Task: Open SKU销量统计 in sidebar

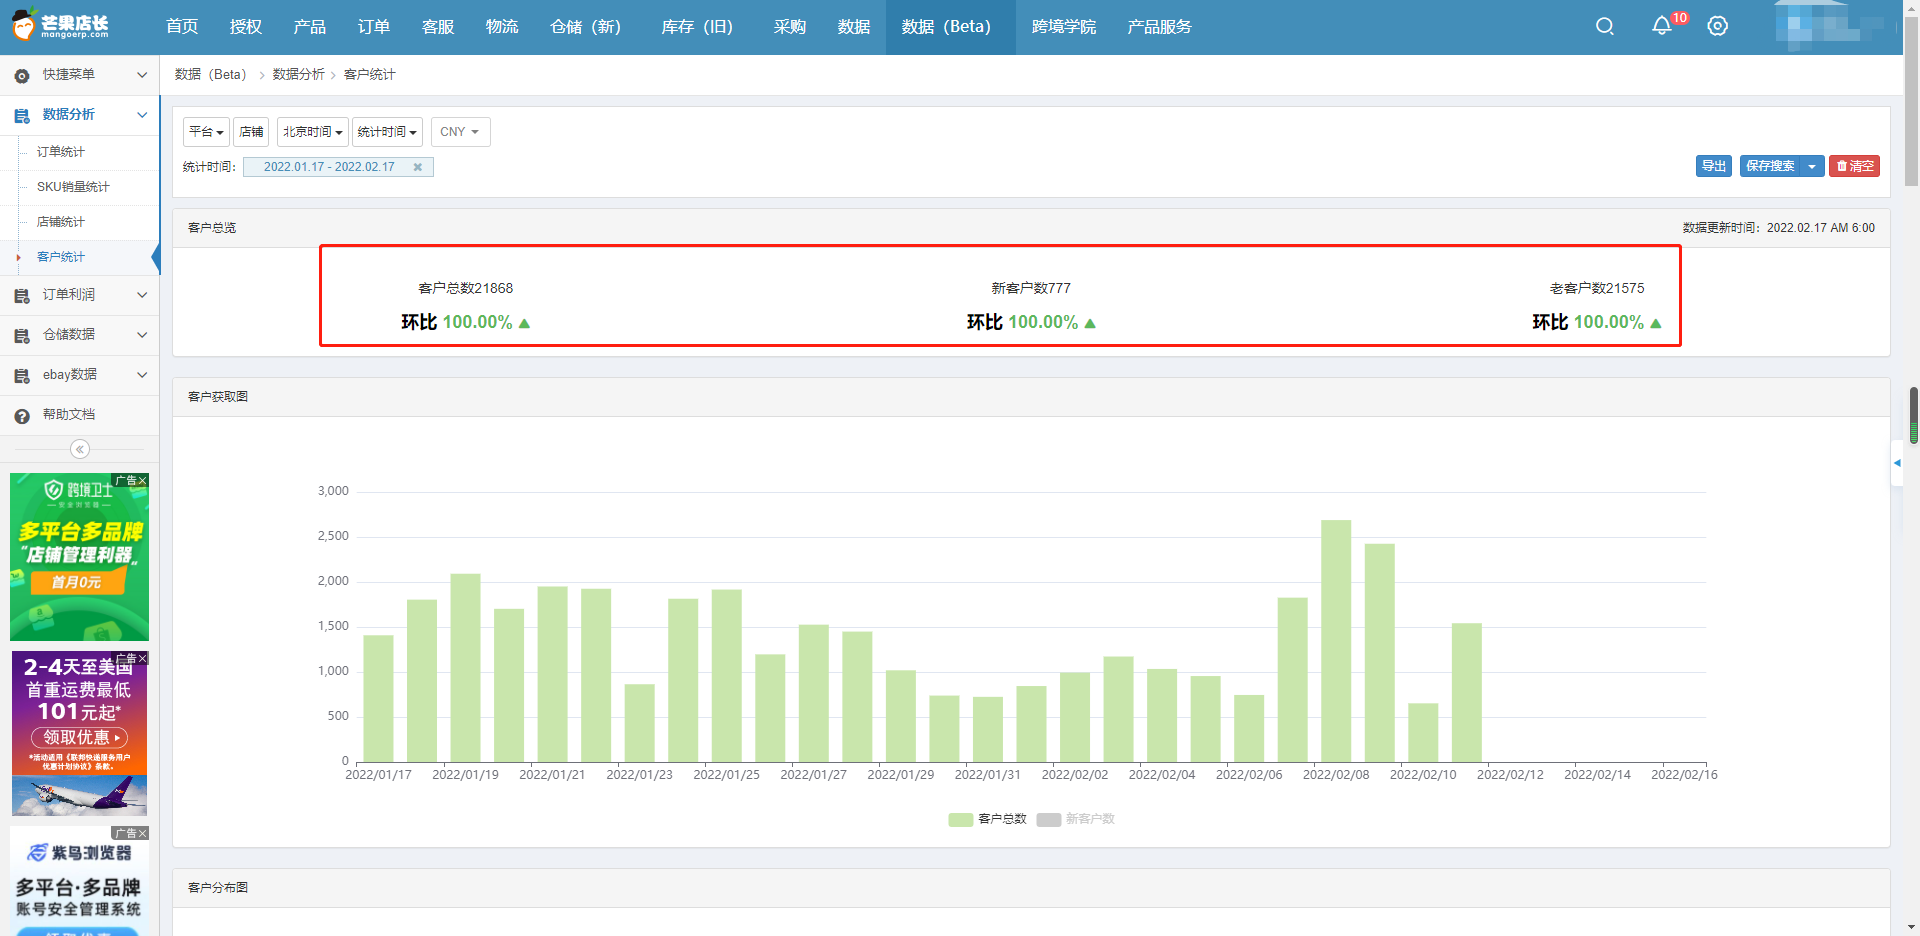Action: [73, 187]
